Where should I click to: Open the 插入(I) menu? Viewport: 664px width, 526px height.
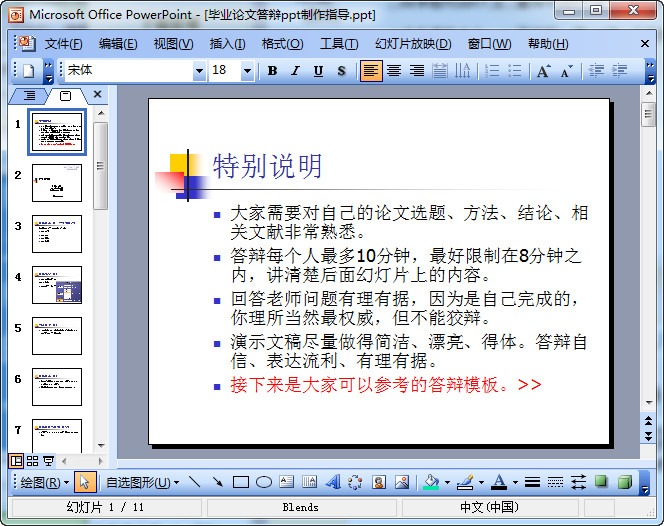point(227,44)
